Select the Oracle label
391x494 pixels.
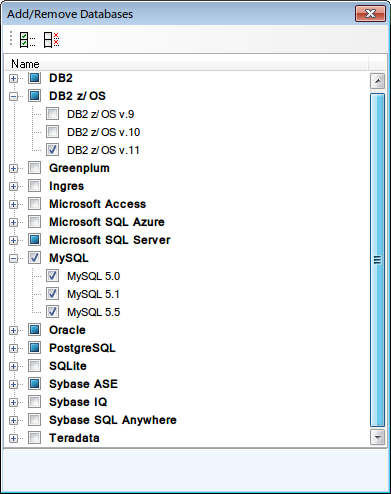(67, 330)
